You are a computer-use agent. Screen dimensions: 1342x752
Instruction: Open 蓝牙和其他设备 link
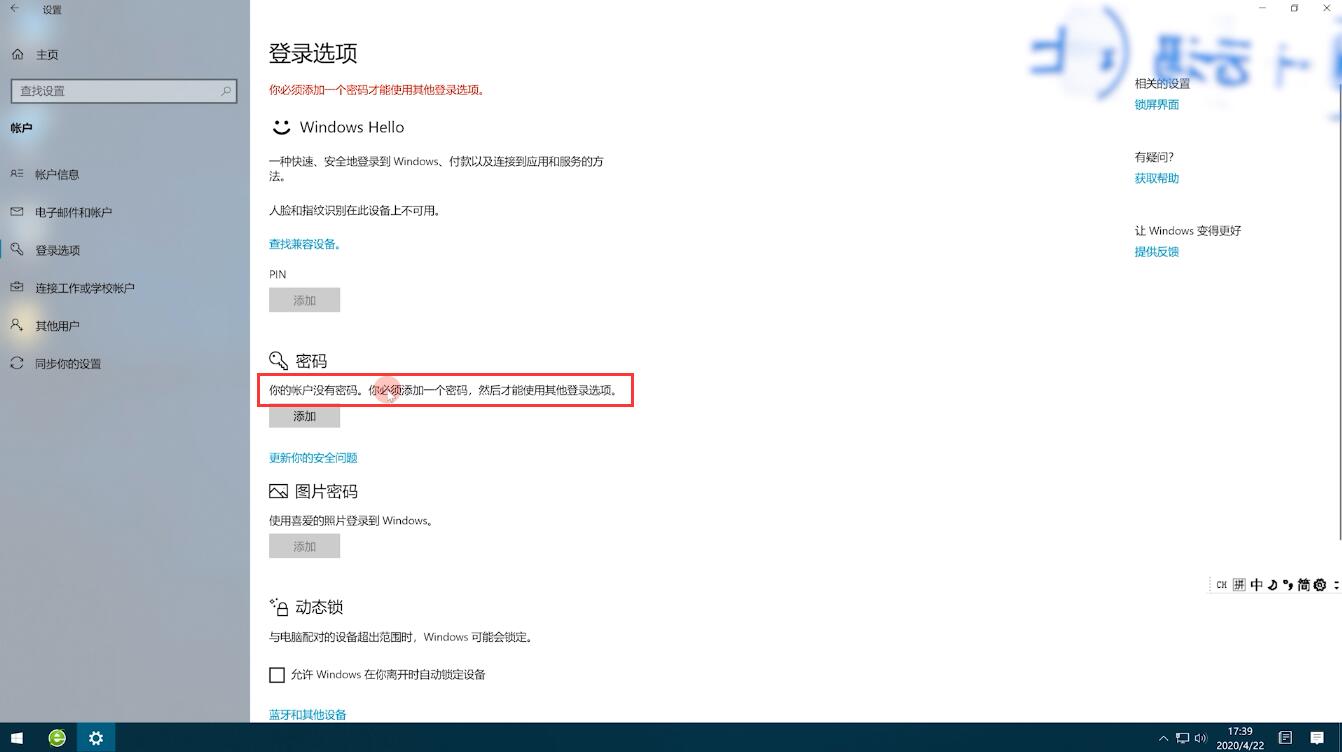308,715
